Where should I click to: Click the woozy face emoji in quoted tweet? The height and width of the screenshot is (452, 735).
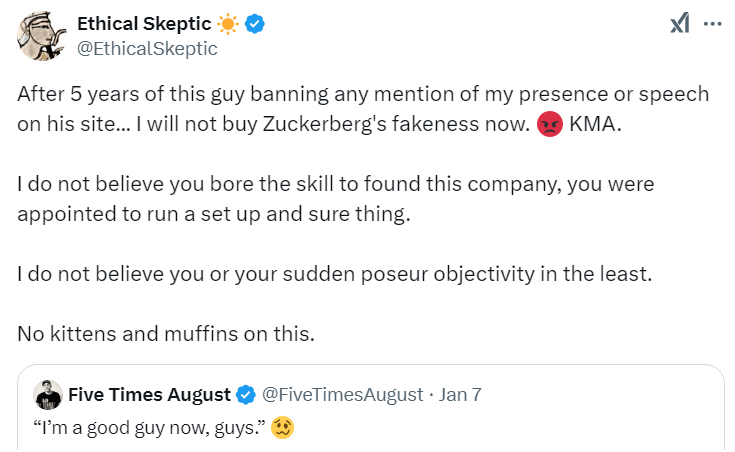tap(285, 427)
